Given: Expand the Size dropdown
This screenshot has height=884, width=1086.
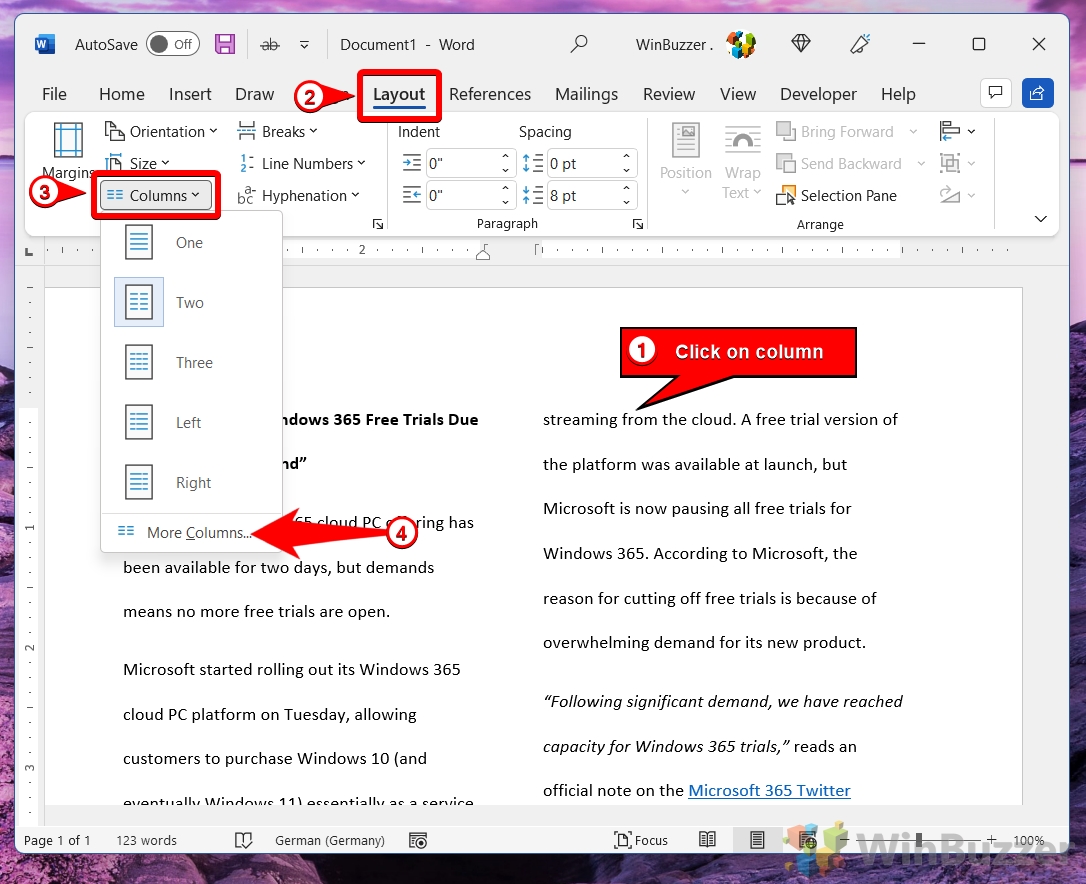Looking at the screenshot, I should coord(137,163).
